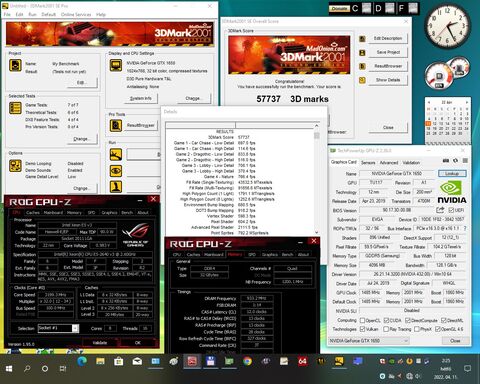The width and height of the screenshot is (480, 384).
Task: Open the notification center icon
Action: [x=467, y=368]
